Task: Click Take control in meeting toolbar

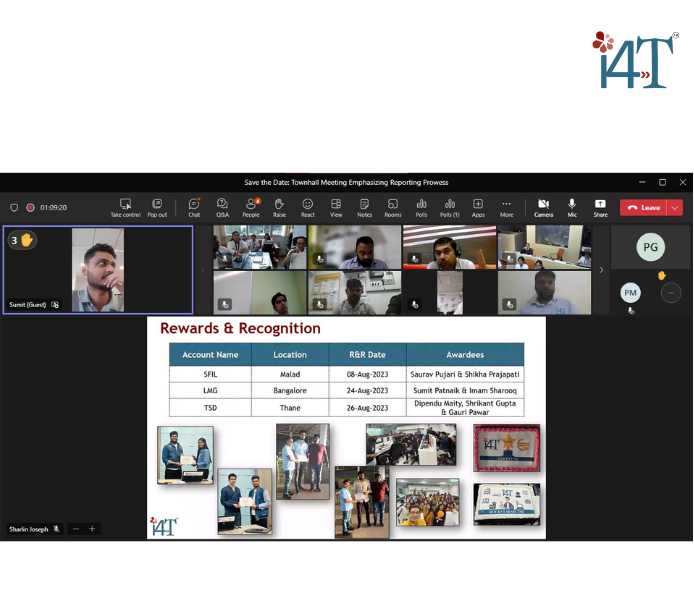Action: [x=125, y=208]
